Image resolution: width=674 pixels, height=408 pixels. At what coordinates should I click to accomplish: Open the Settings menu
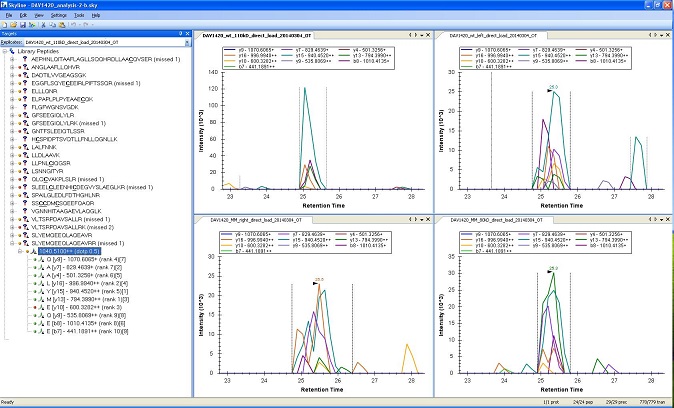pos(60,17)
